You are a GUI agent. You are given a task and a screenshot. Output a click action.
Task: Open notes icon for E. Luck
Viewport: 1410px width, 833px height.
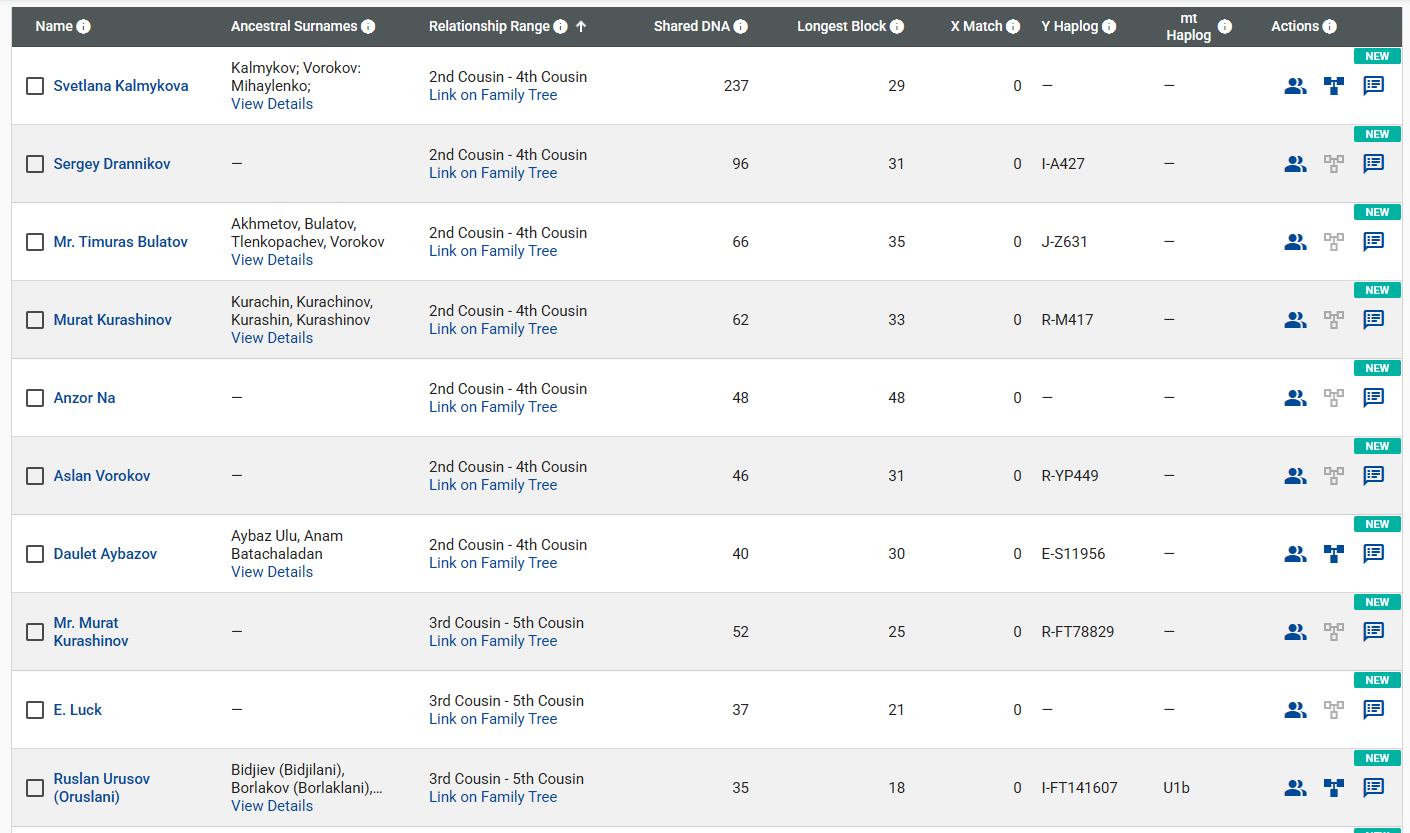(1374, 710)
